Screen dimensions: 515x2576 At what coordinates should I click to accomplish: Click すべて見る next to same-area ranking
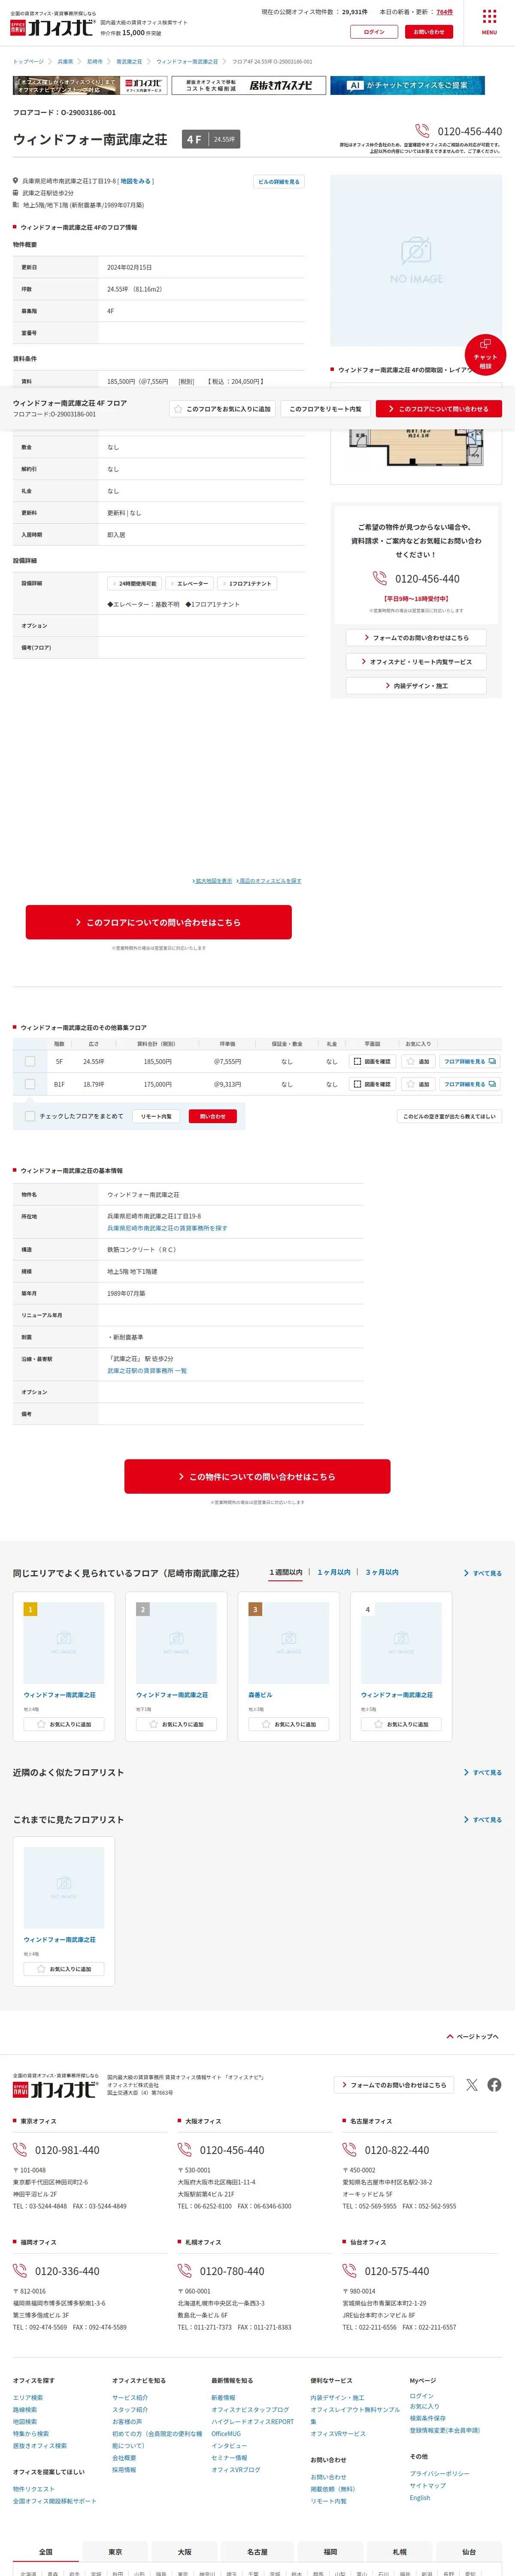tap(483, 1573)
